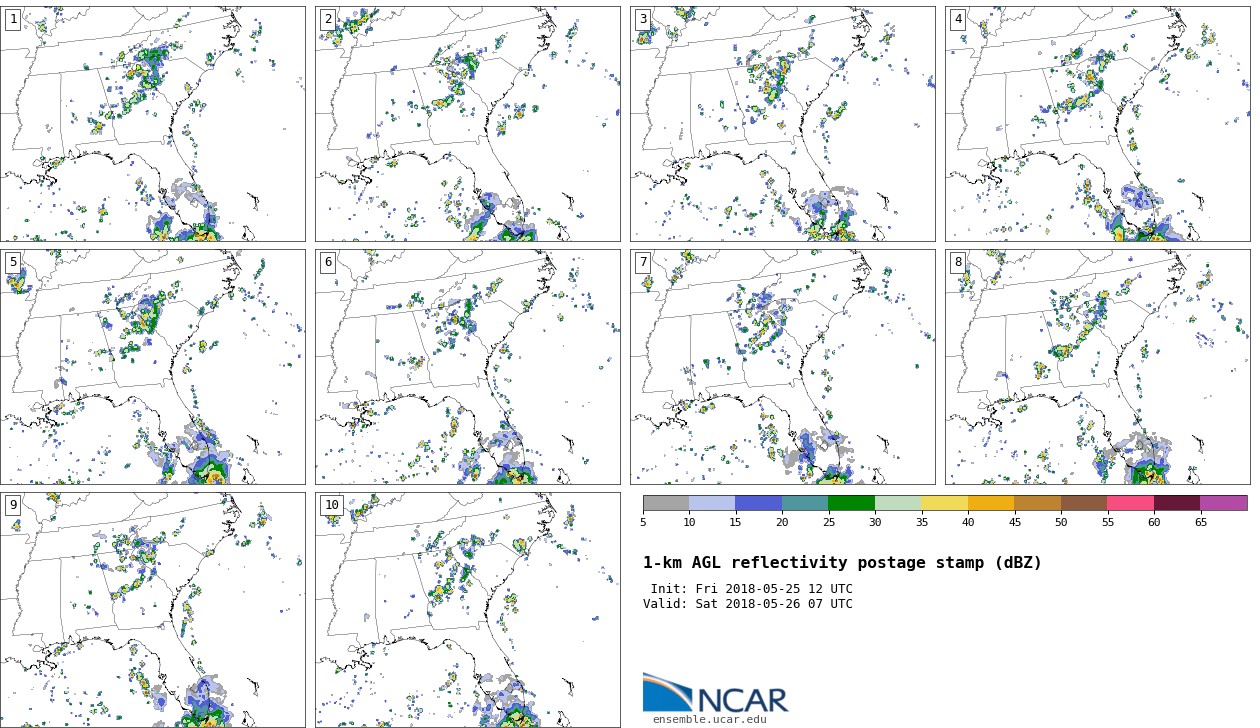Image resolution: width=1260 pixels, height=728 pixels.
Task: Open ensemble member 2 map panel
Action: (x=468, y=124)
